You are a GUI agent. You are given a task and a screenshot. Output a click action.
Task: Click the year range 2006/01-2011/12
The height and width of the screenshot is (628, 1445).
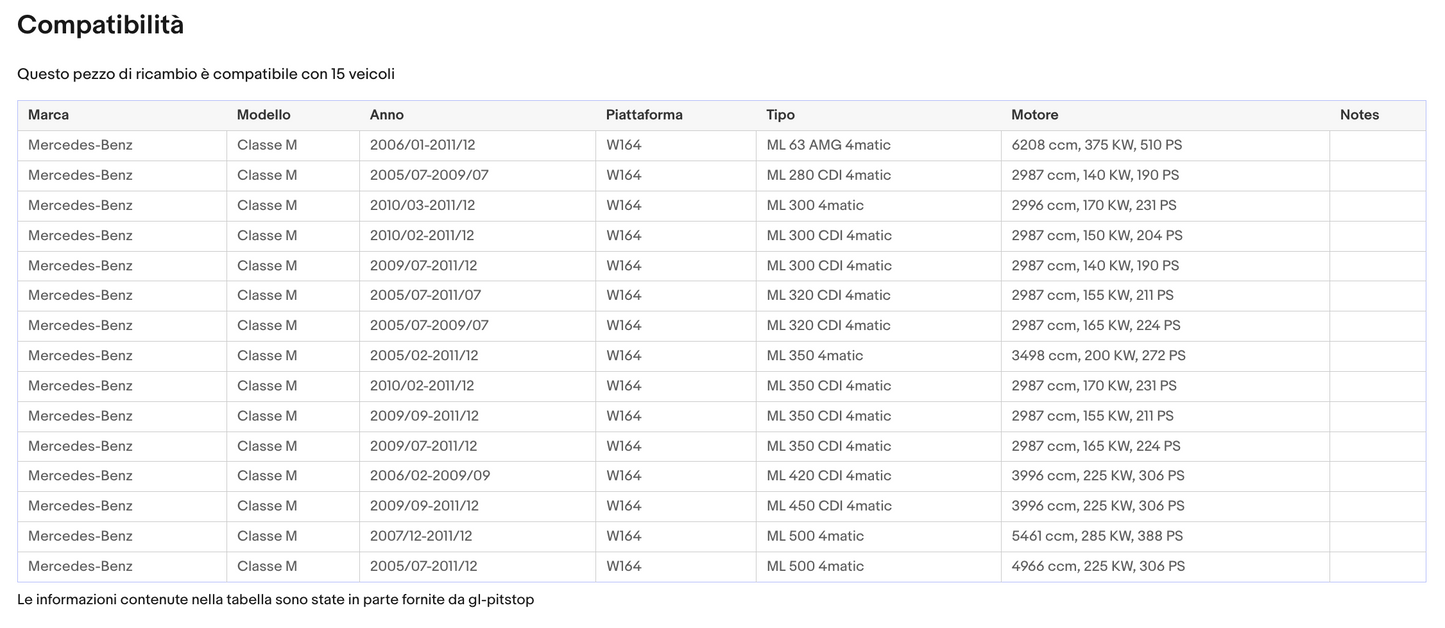(424, 145)
